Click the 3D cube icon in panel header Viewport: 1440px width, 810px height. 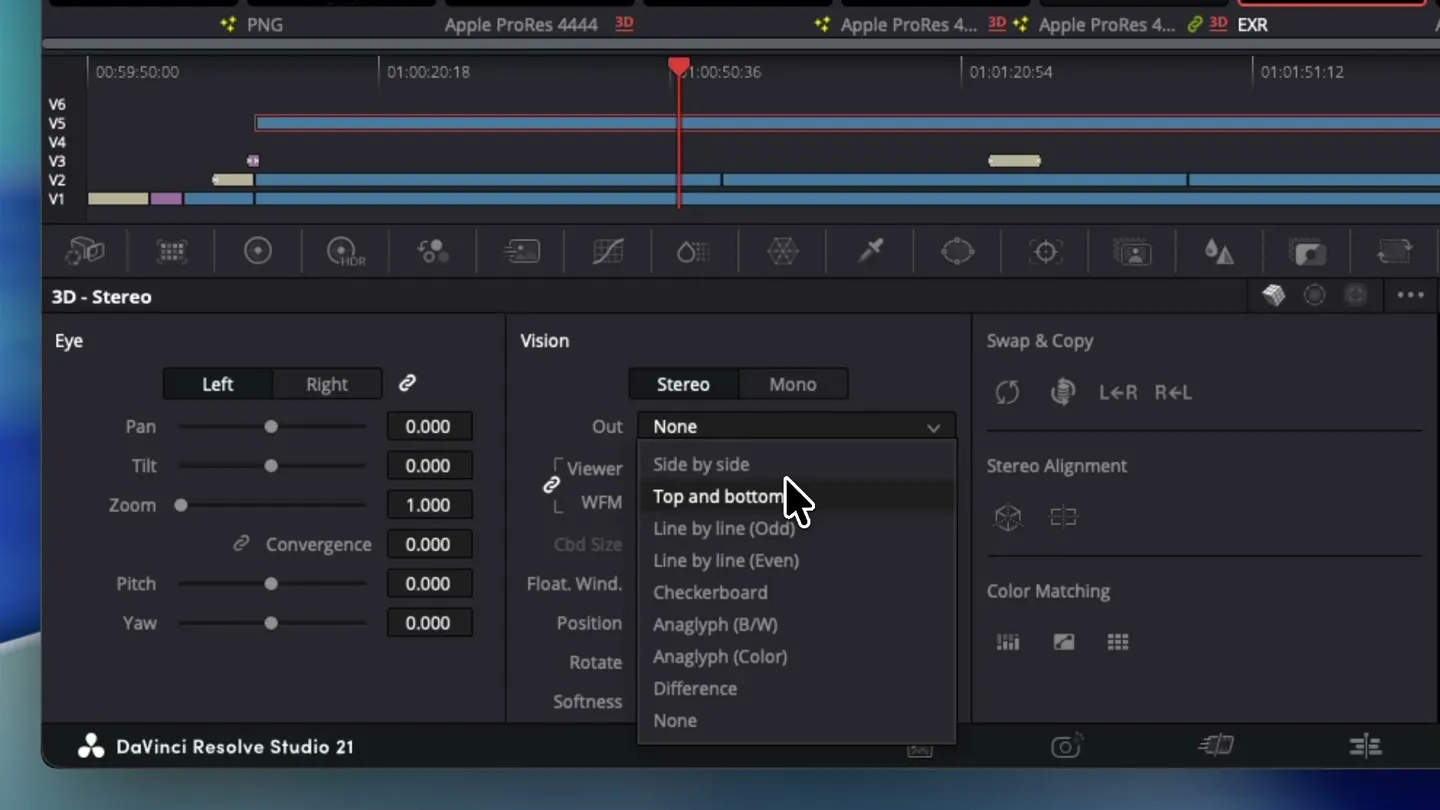pos(1273,295)
